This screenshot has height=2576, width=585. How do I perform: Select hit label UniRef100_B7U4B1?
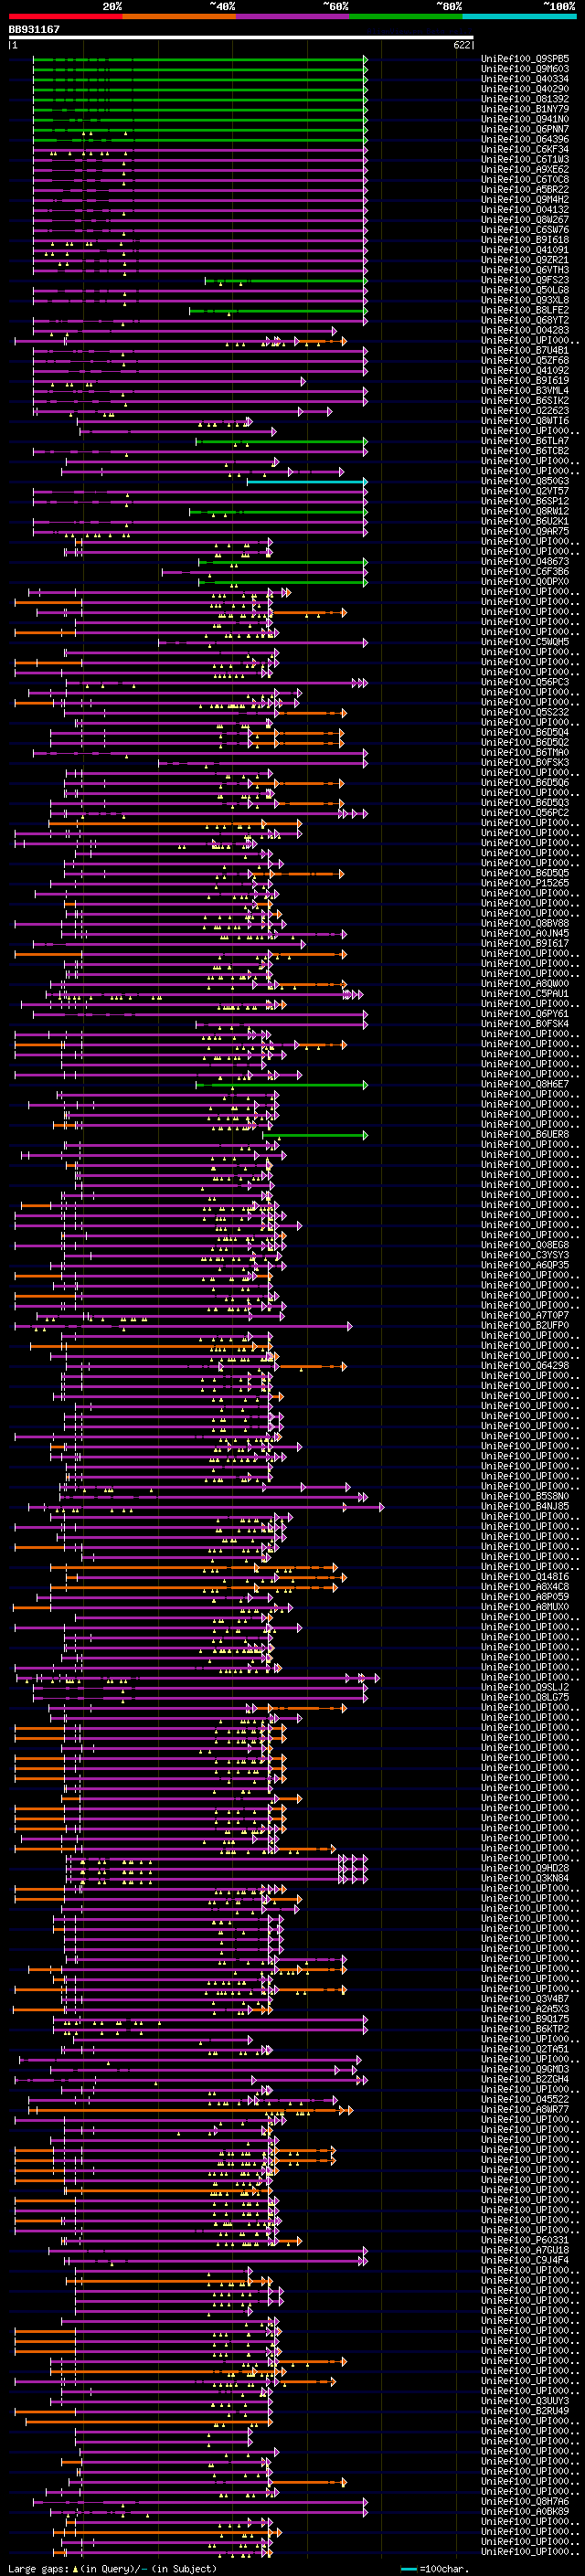525,350
